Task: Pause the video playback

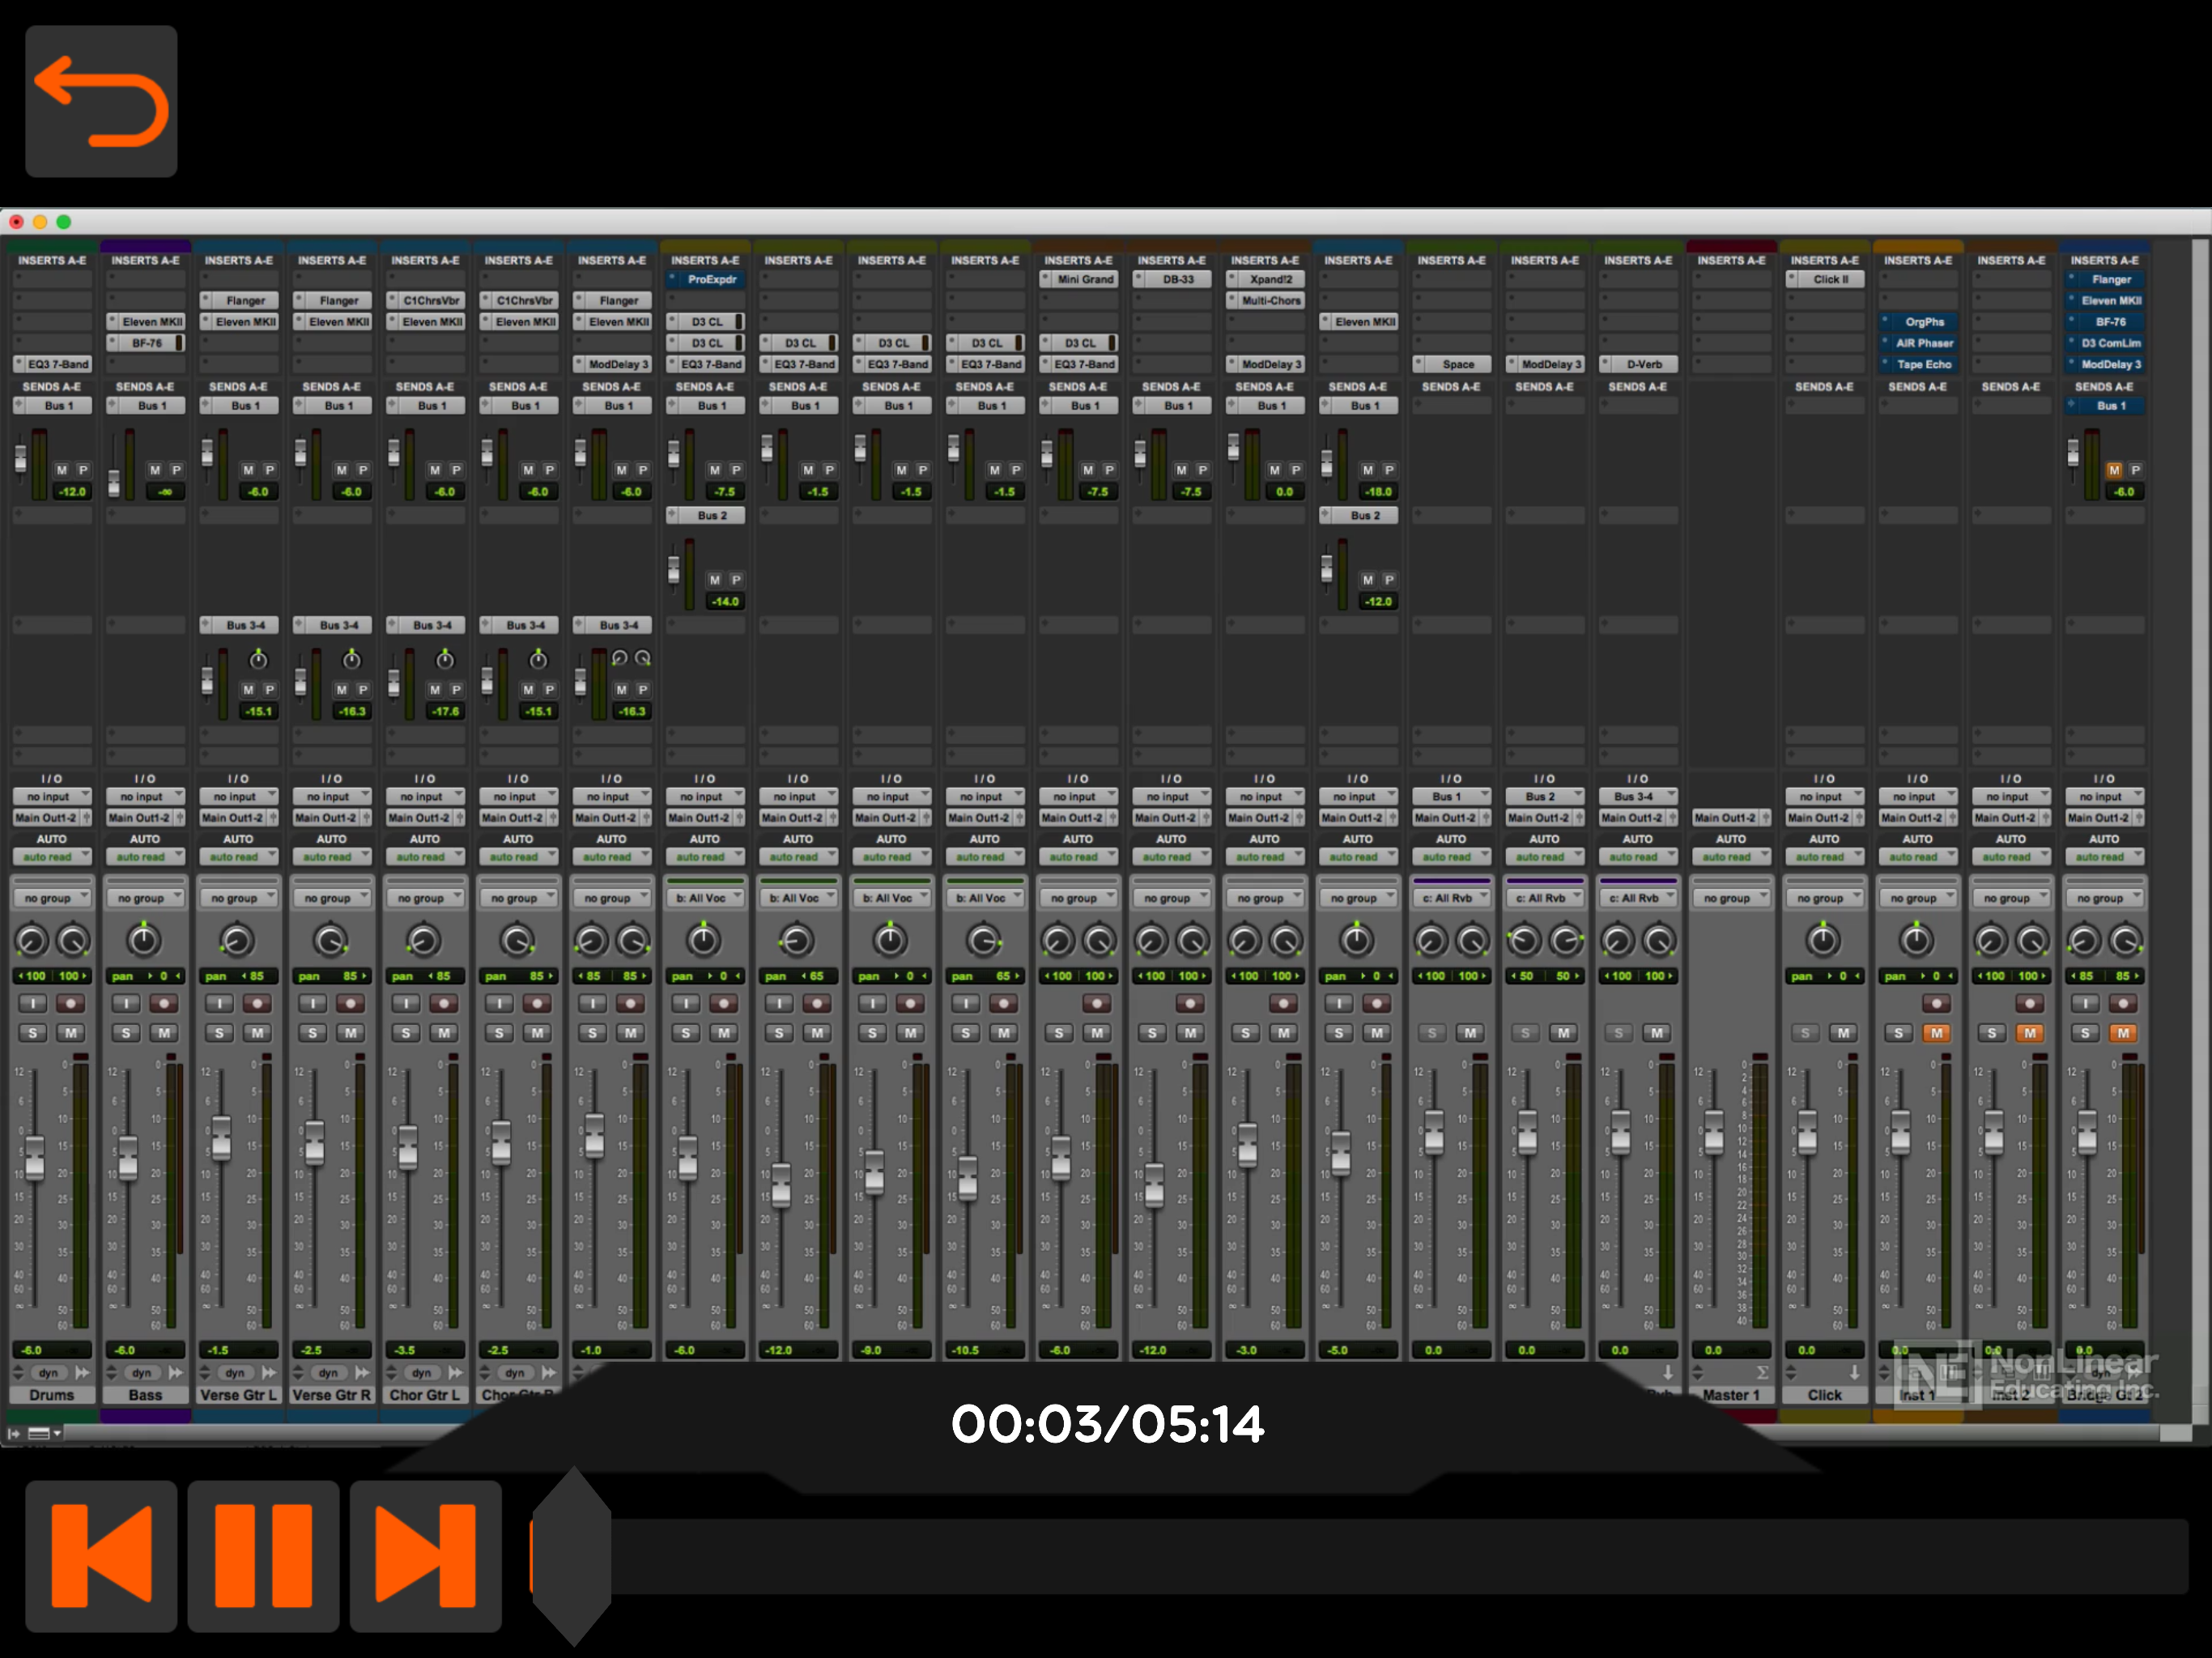Action: coord(263,1555)
